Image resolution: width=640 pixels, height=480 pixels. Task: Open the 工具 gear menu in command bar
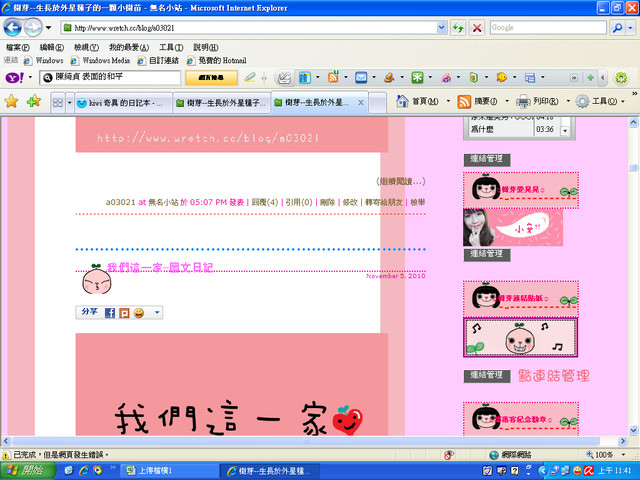[600, 101]
